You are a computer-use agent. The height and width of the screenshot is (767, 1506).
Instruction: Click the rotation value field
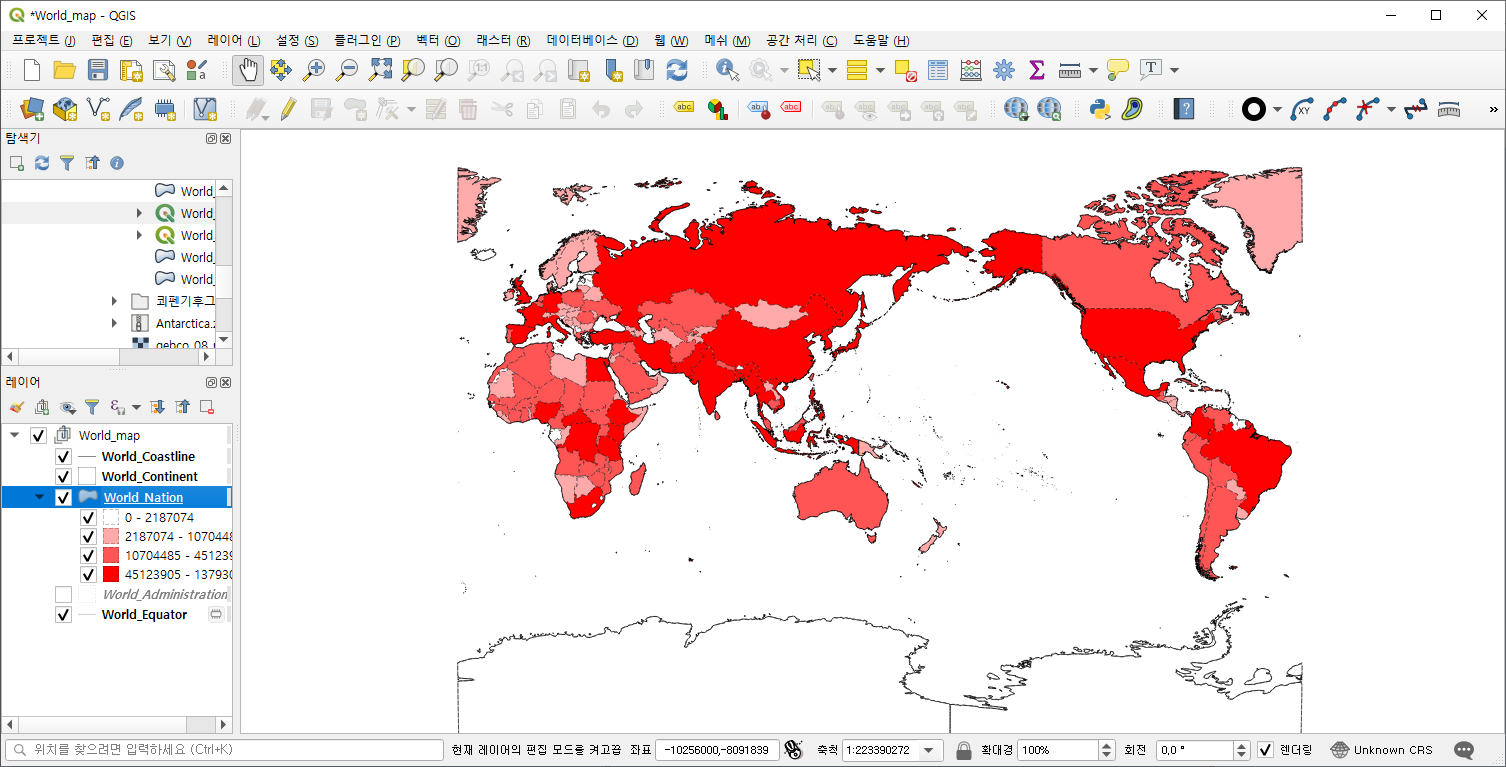point(1195,750)
